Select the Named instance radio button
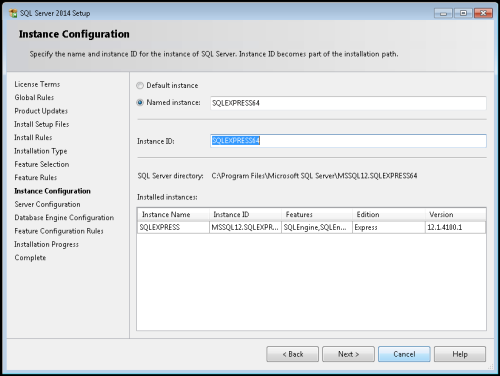Viewport: 500px width, 376px height. coord(140,103)
